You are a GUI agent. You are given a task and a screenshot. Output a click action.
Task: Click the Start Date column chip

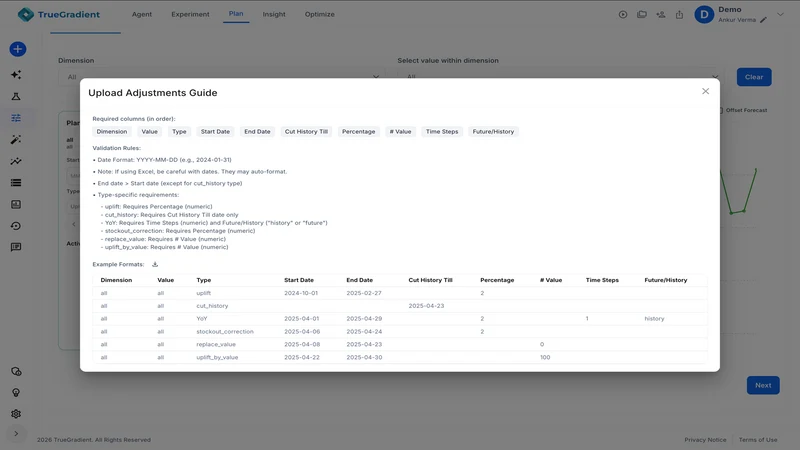pos(215,132)
